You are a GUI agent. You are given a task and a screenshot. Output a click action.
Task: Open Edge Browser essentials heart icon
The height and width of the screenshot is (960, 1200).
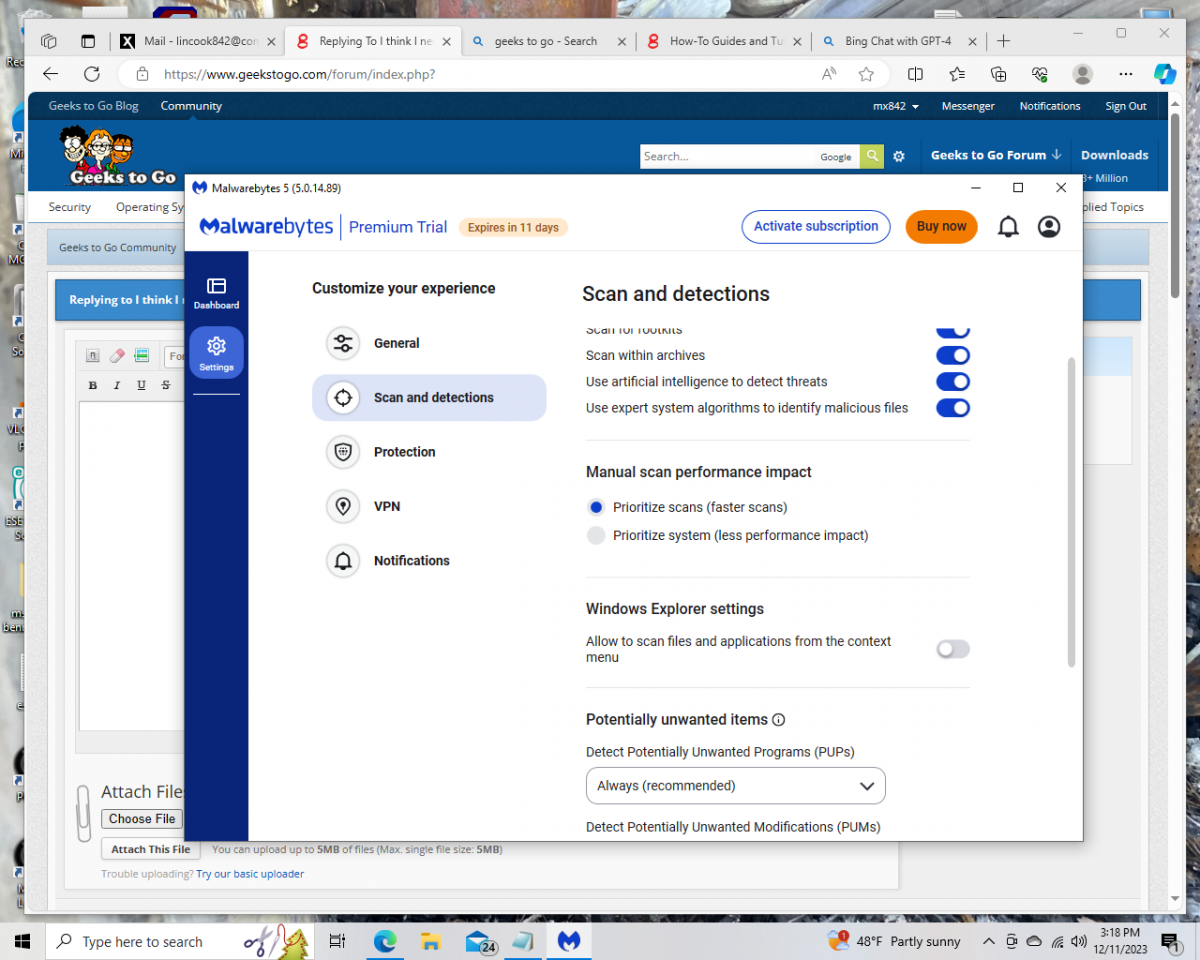pyautogui.click(x=1040, y=74)
